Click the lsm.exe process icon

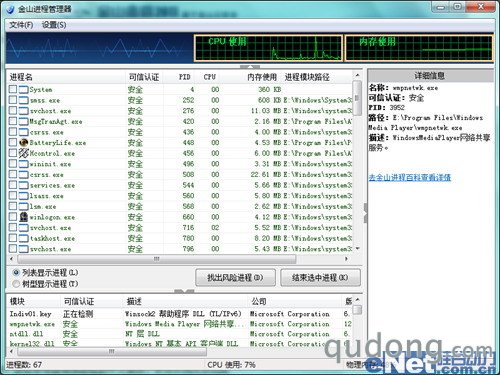[x=23, y=207]
